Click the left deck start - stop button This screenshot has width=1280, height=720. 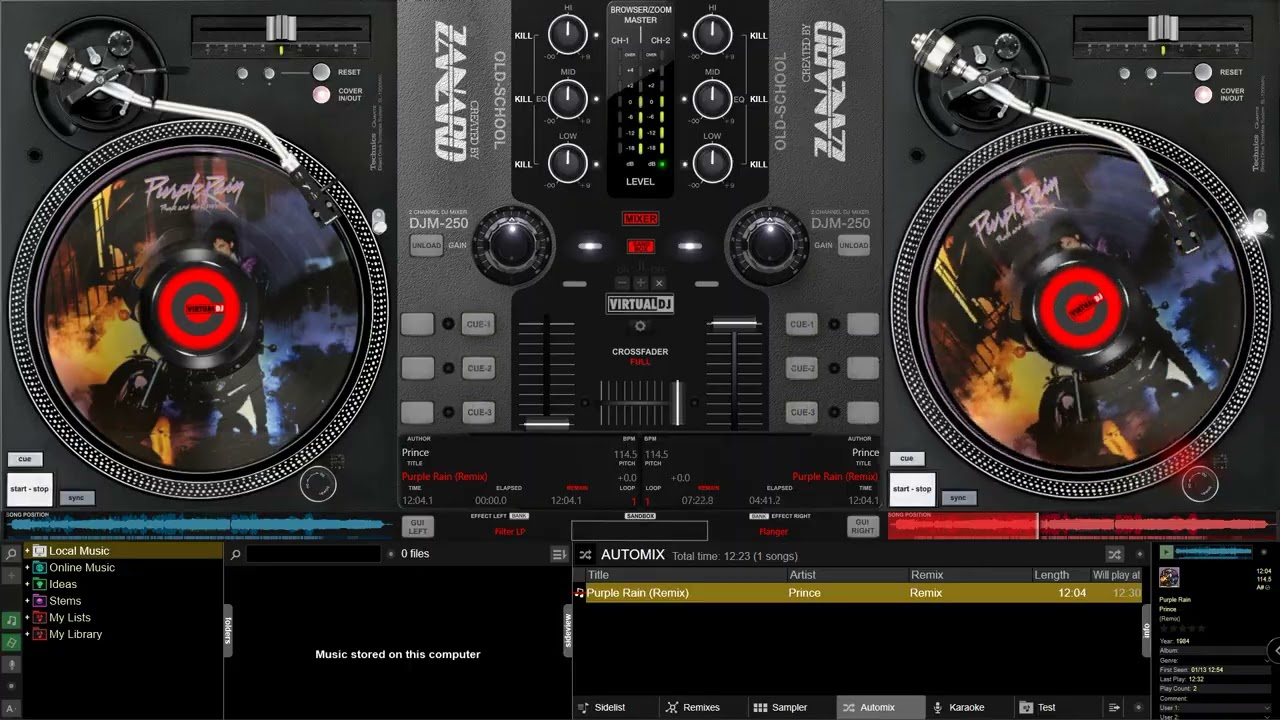[29, 489]
